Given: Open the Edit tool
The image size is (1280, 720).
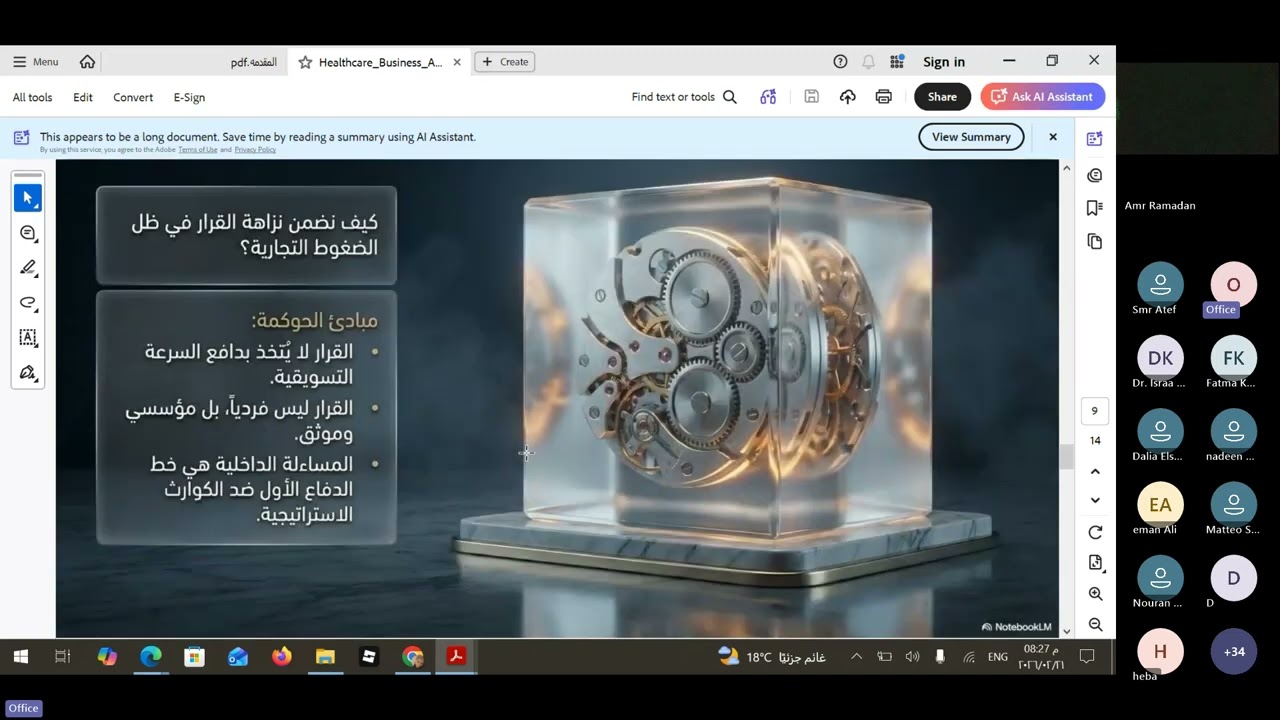Looking at the screenshot, I should tap(83, 97).
